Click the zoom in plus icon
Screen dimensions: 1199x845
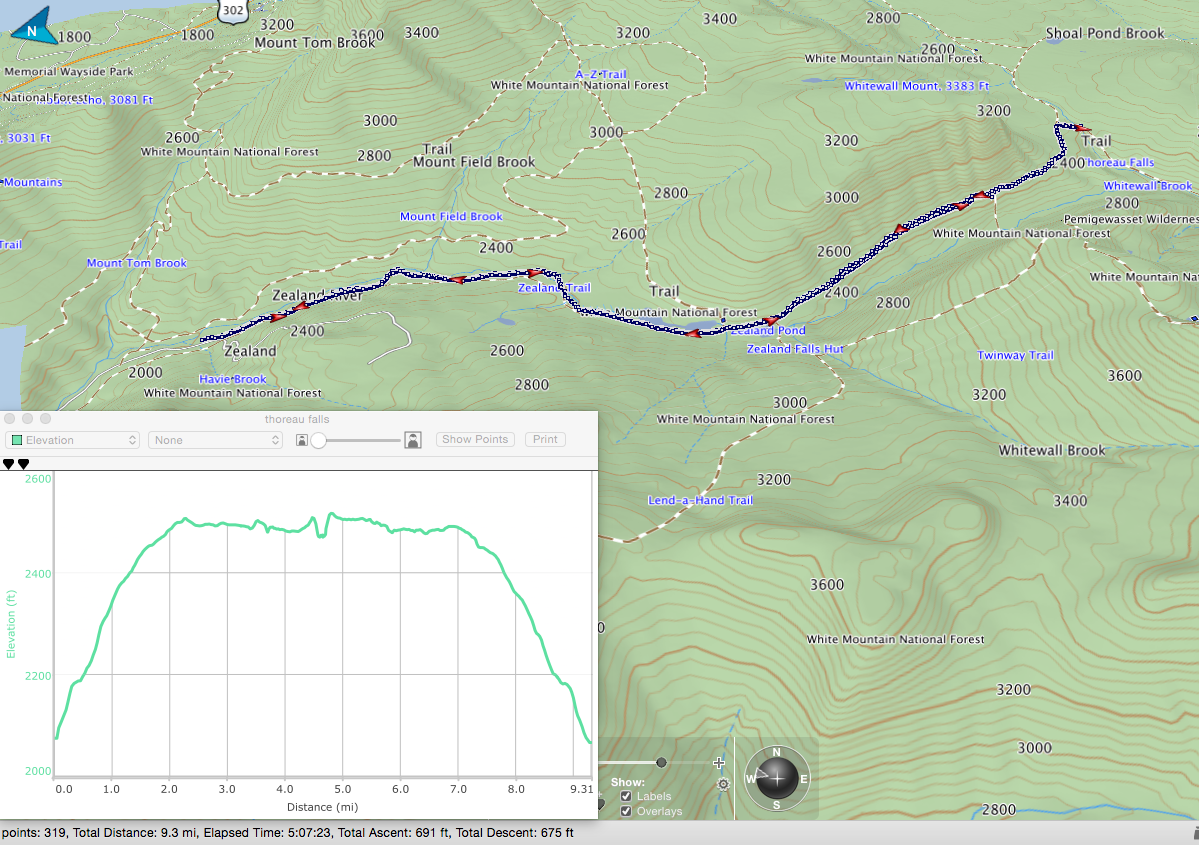(x=719, y=763)
